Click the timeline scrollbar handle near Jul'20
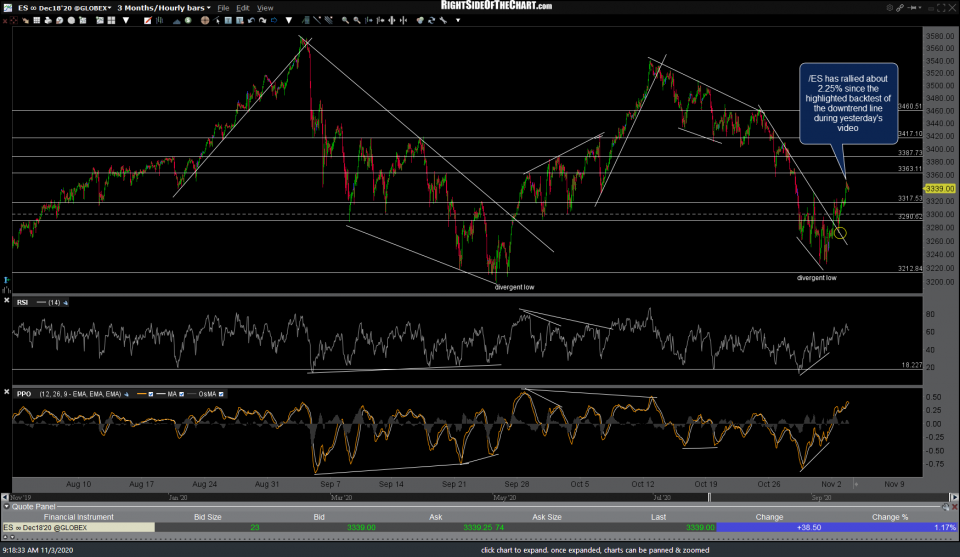This screenshot has width=960, height=557. click(x=709, y=497)
